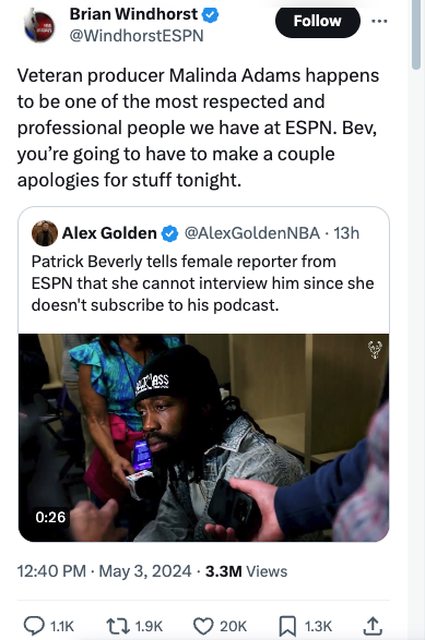
Task: Click the Follow button
Action: click(x=318, y=21)
